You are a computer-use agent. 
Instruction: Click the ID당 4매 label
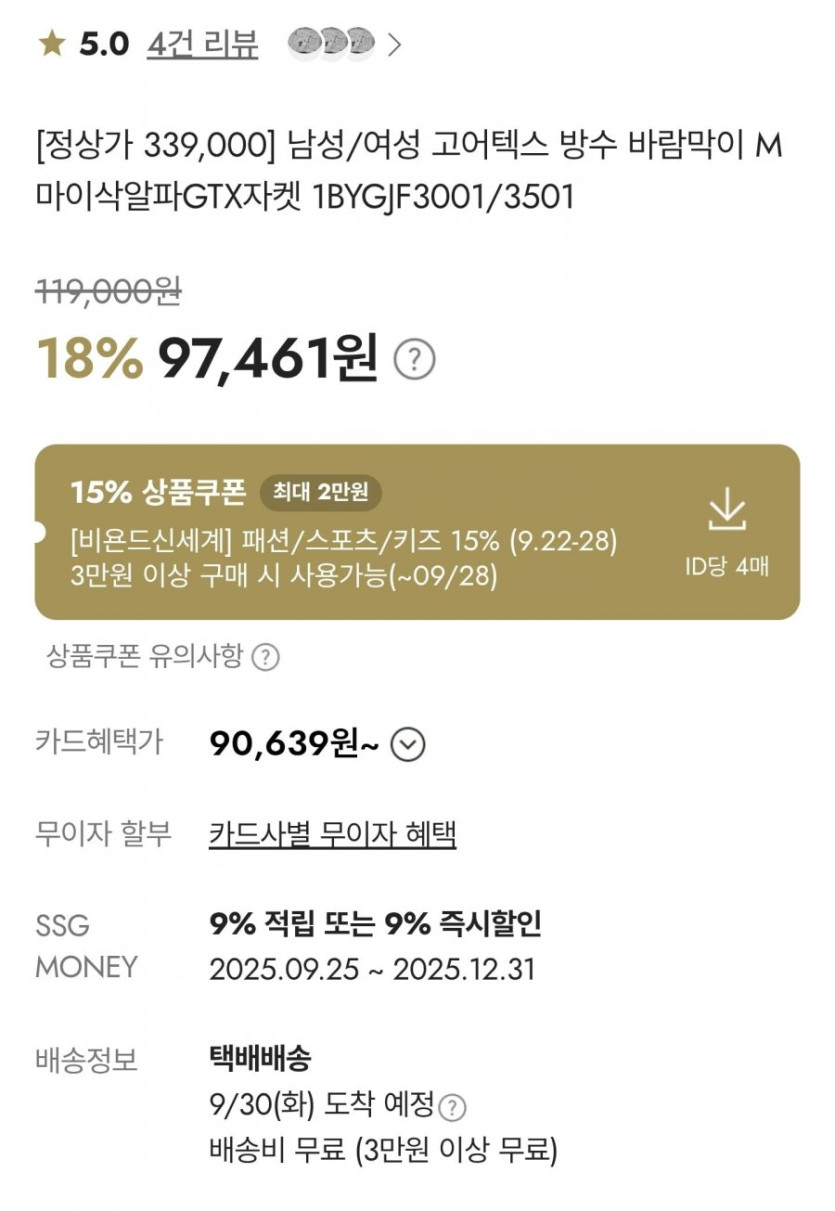click(x=727, y=566)
